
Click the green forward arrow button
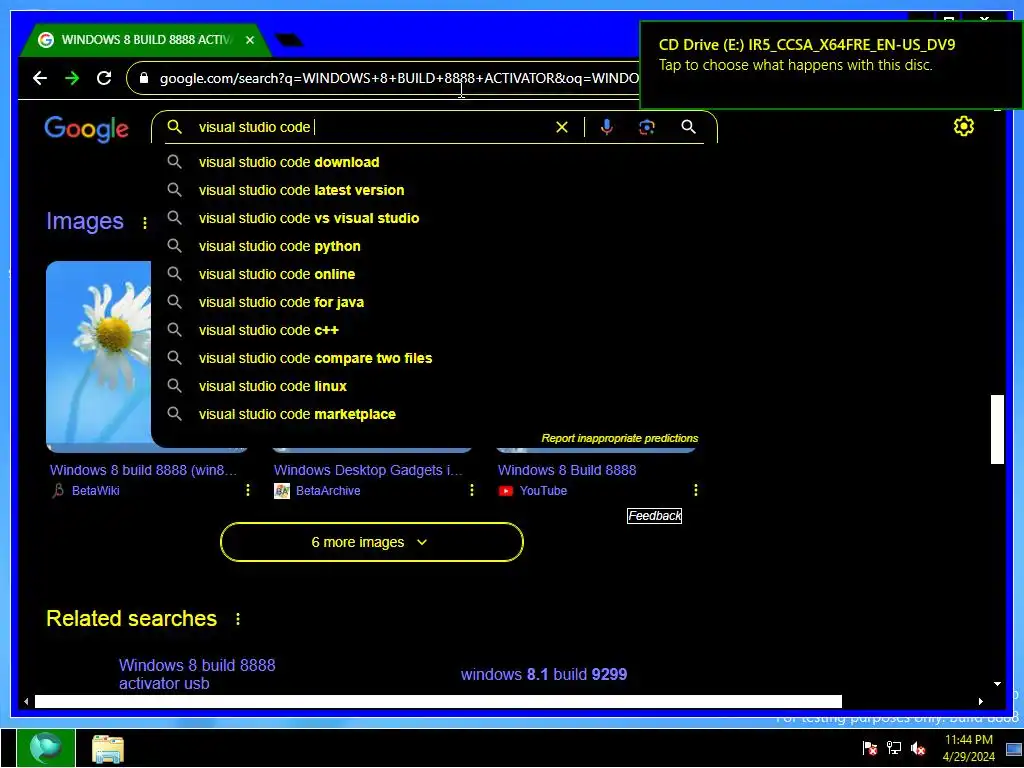click(72, 78)
